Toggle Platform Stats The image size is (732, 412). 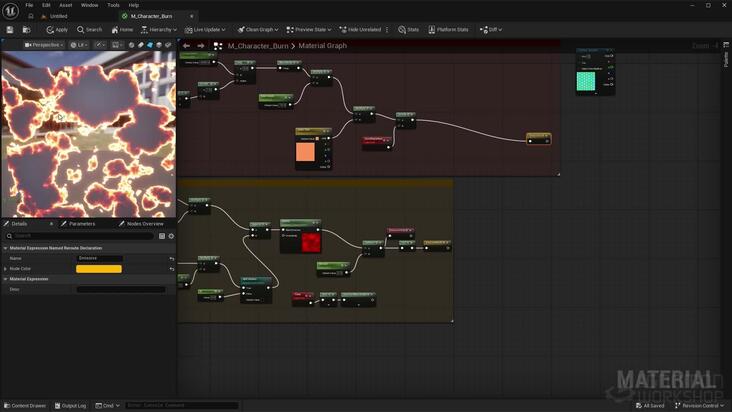pos(448,29)
